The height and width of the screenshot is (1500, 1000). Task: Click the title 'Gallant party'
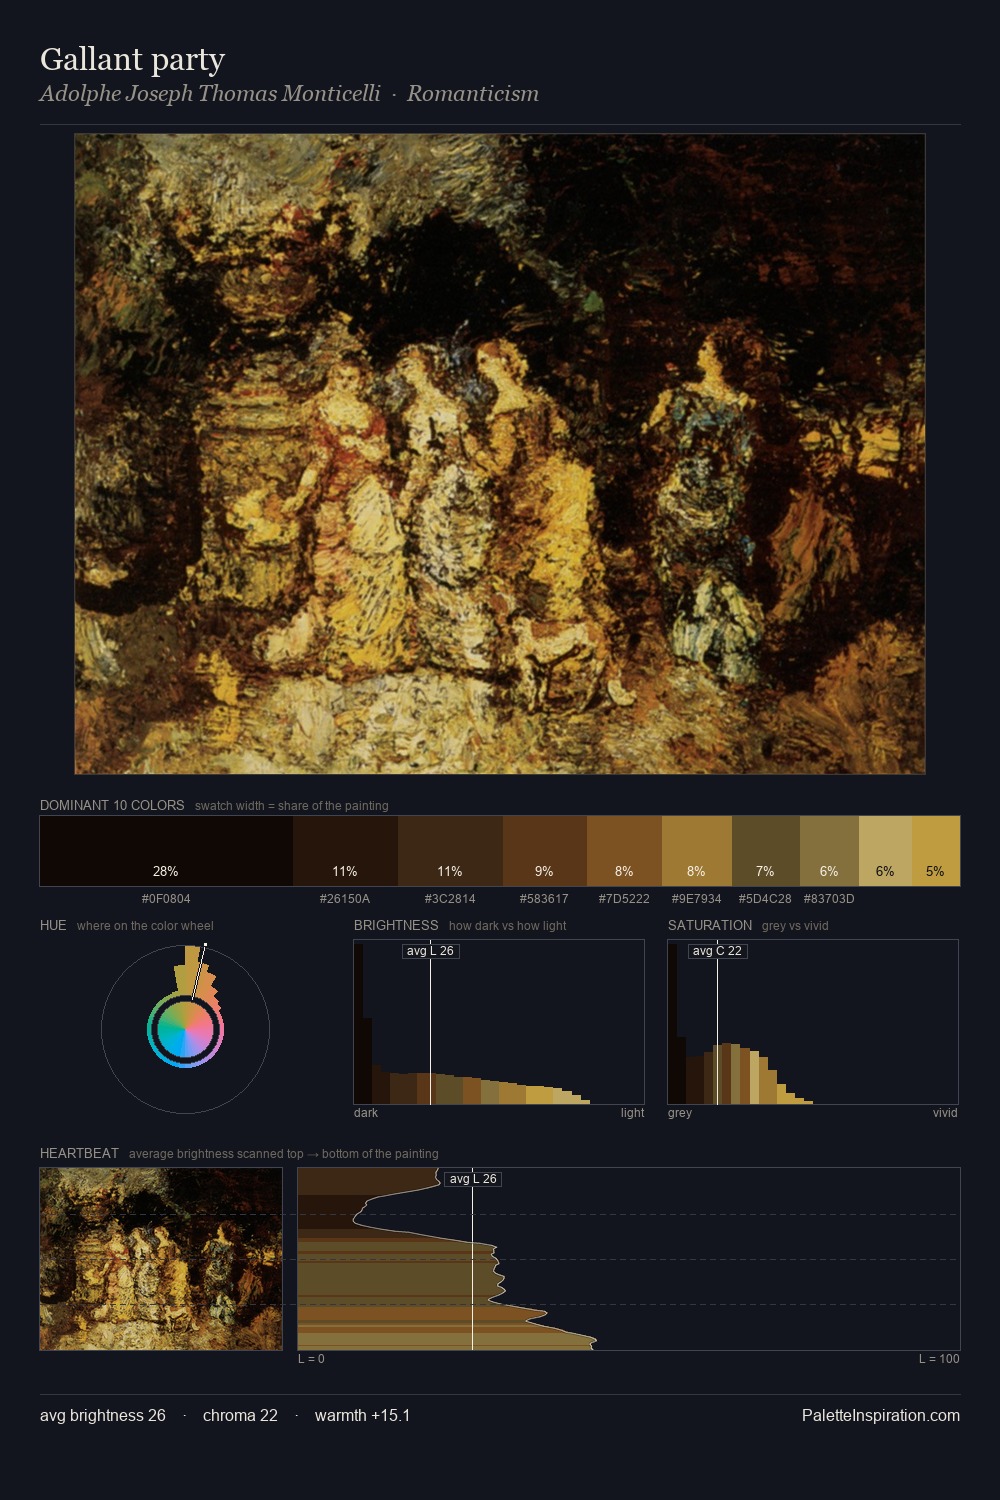(x=132, y=59)
